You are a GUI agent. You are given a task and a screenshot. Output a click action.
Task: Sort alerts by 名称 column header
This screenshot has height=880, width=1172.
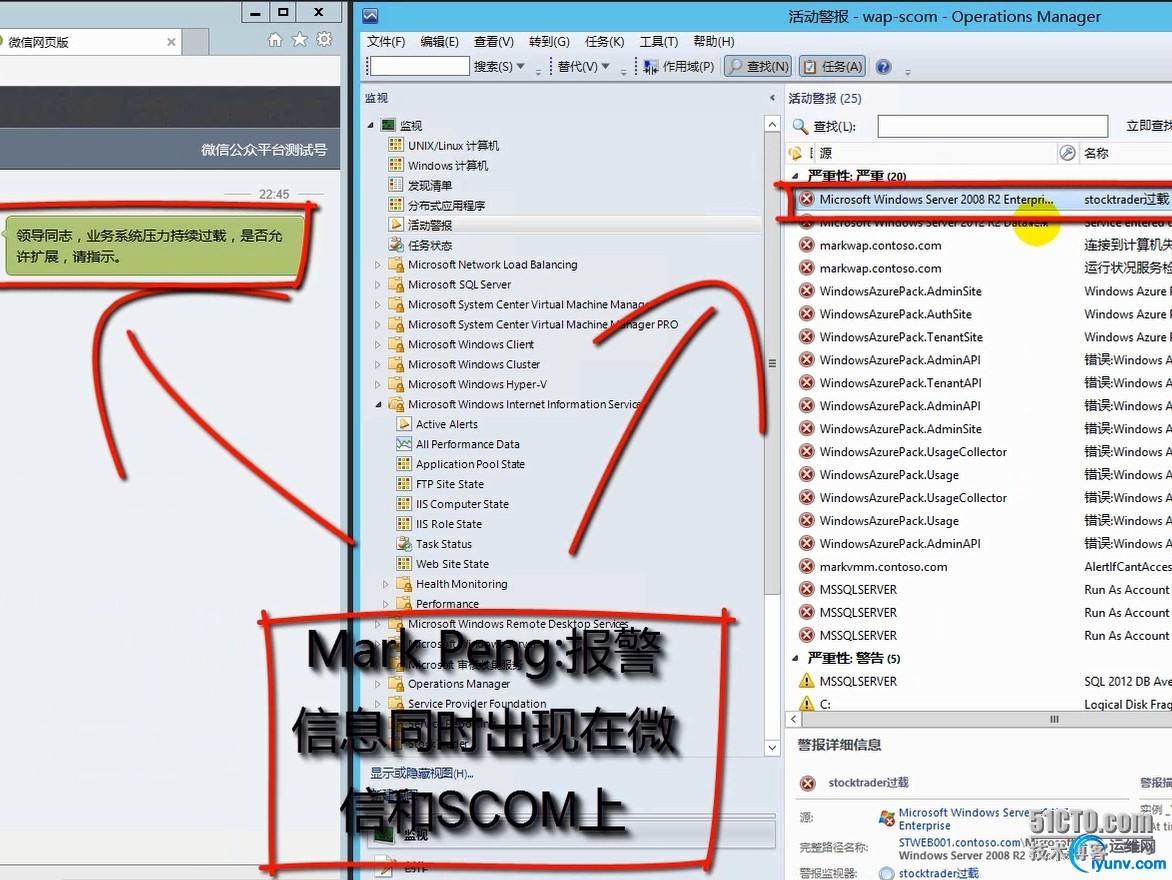pos(1097,153)
